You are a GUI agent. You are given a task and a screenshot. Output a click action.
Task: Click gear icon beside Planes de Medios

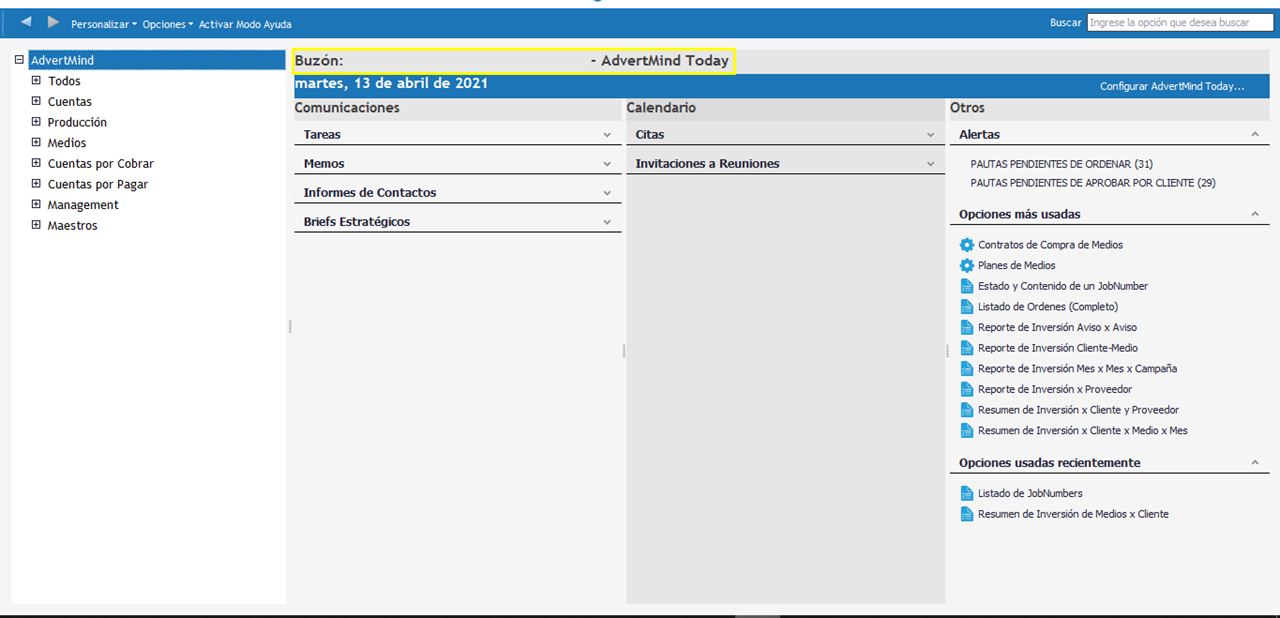pos(966,266)
